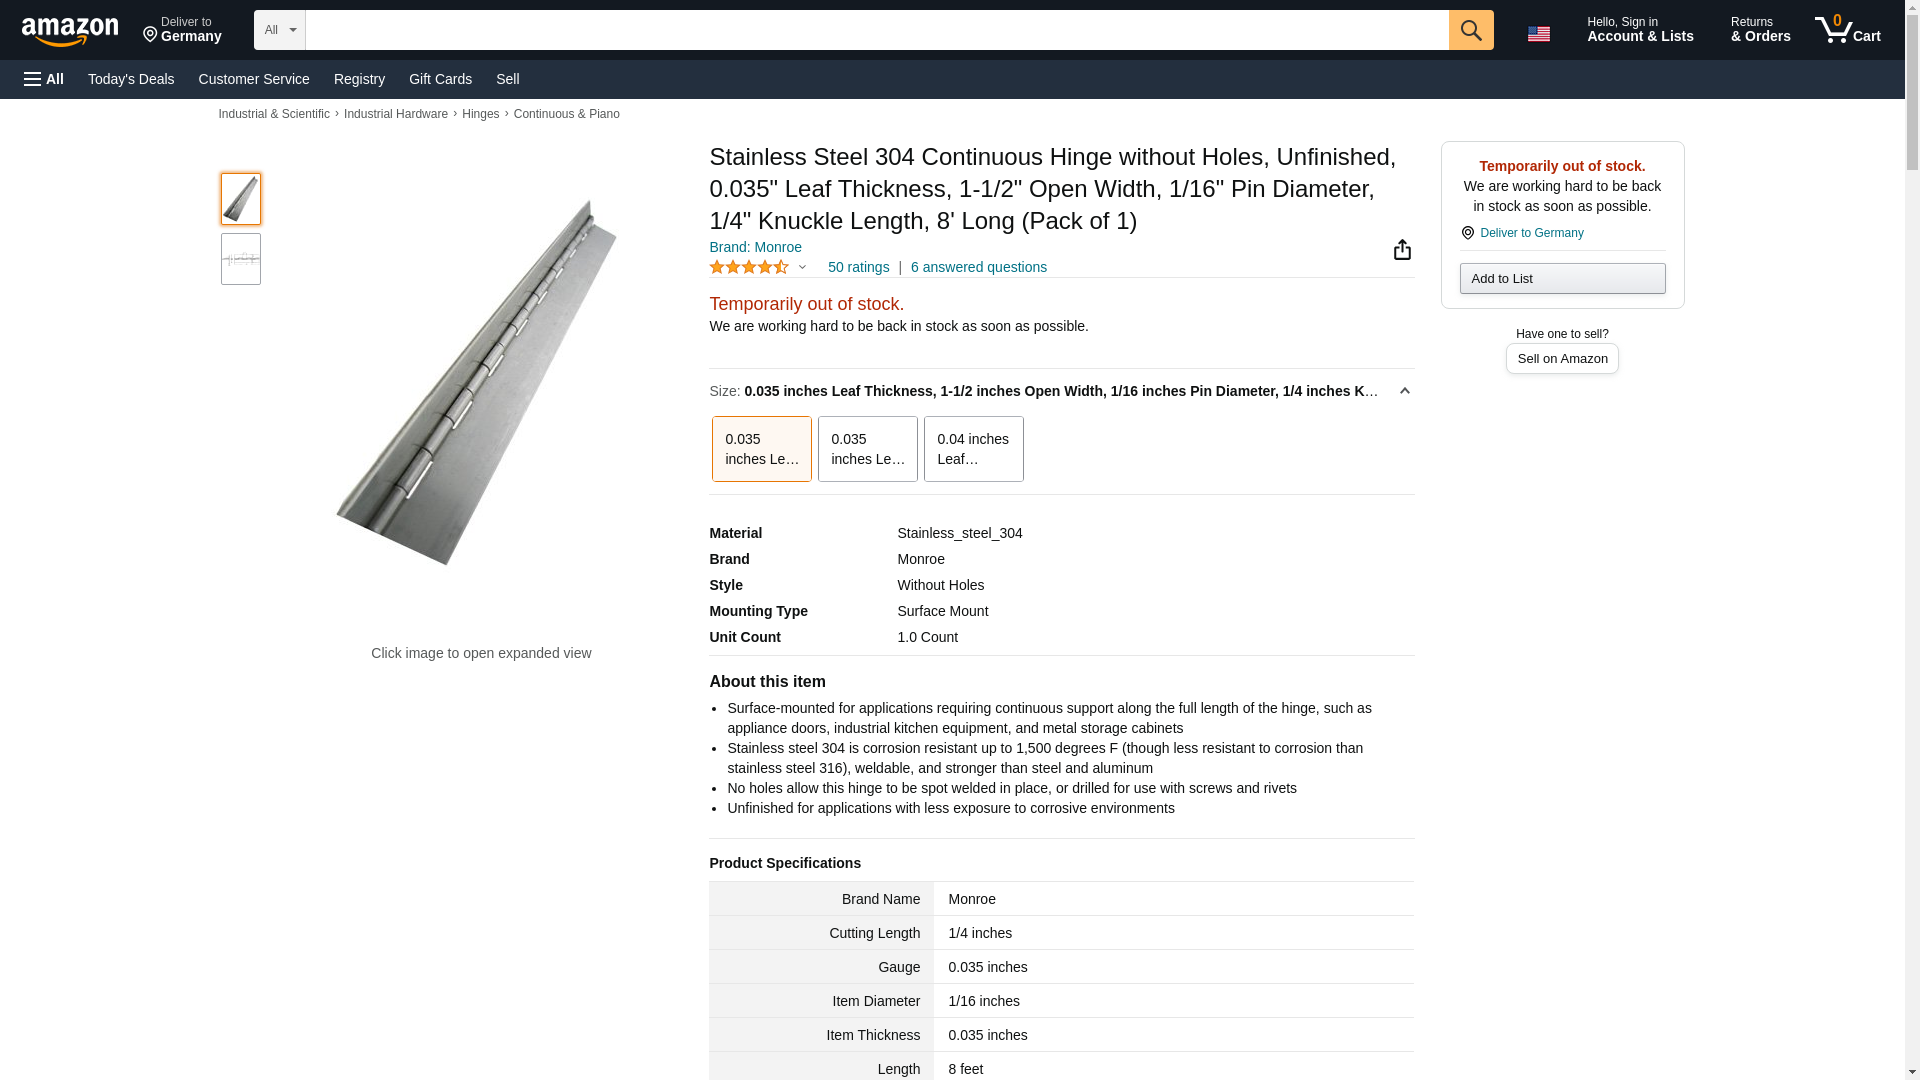Screen dimensions: 1920x1080
Task: Select the first 0.035 inches size option
Action: [x=761, y=449]
